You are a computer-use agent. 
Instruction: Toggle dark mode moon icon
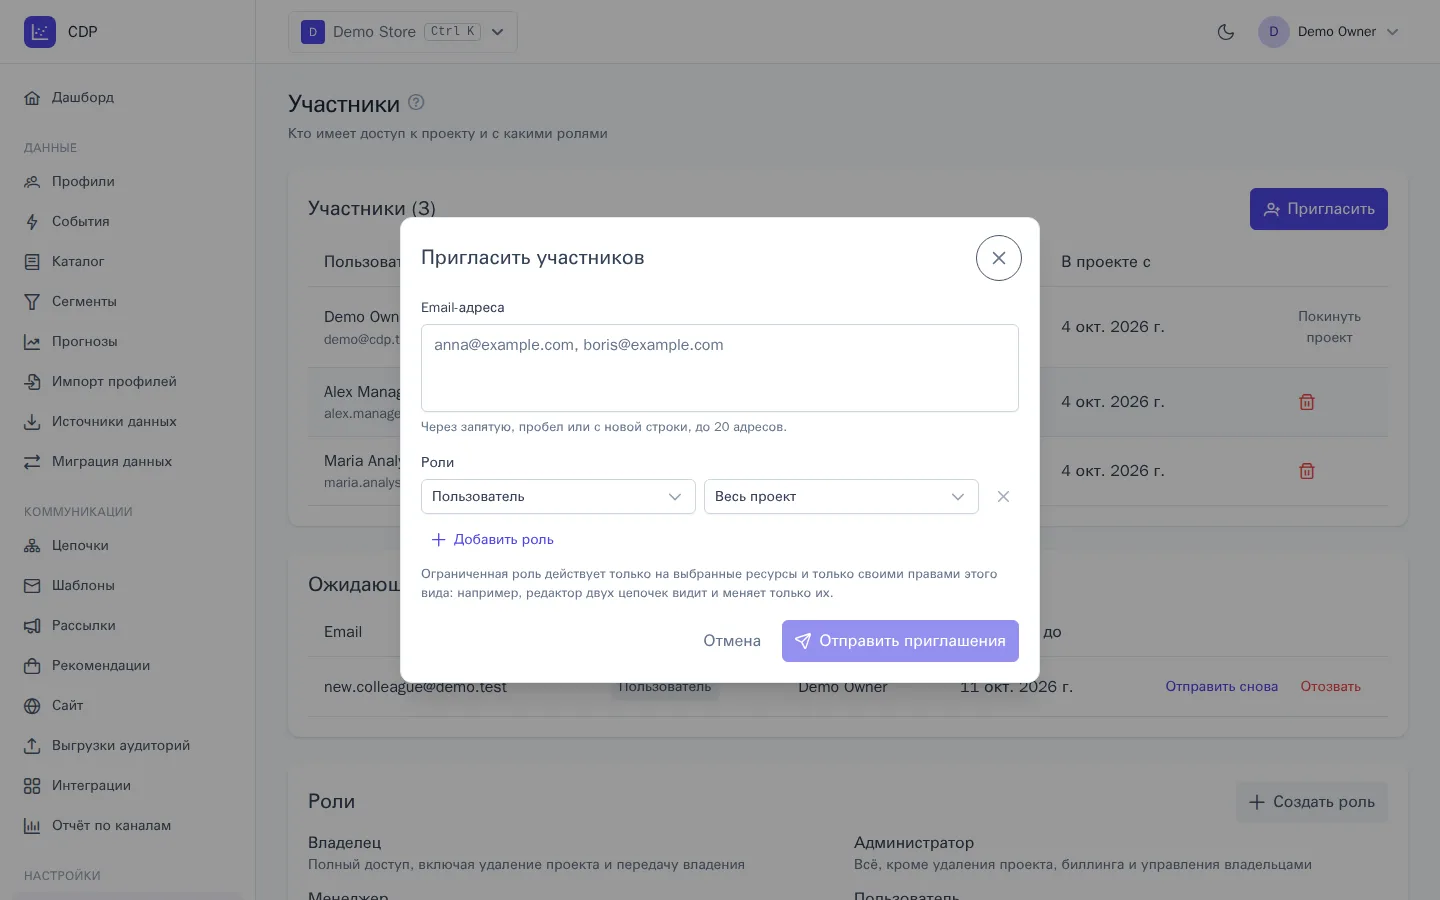point(1225,32)
